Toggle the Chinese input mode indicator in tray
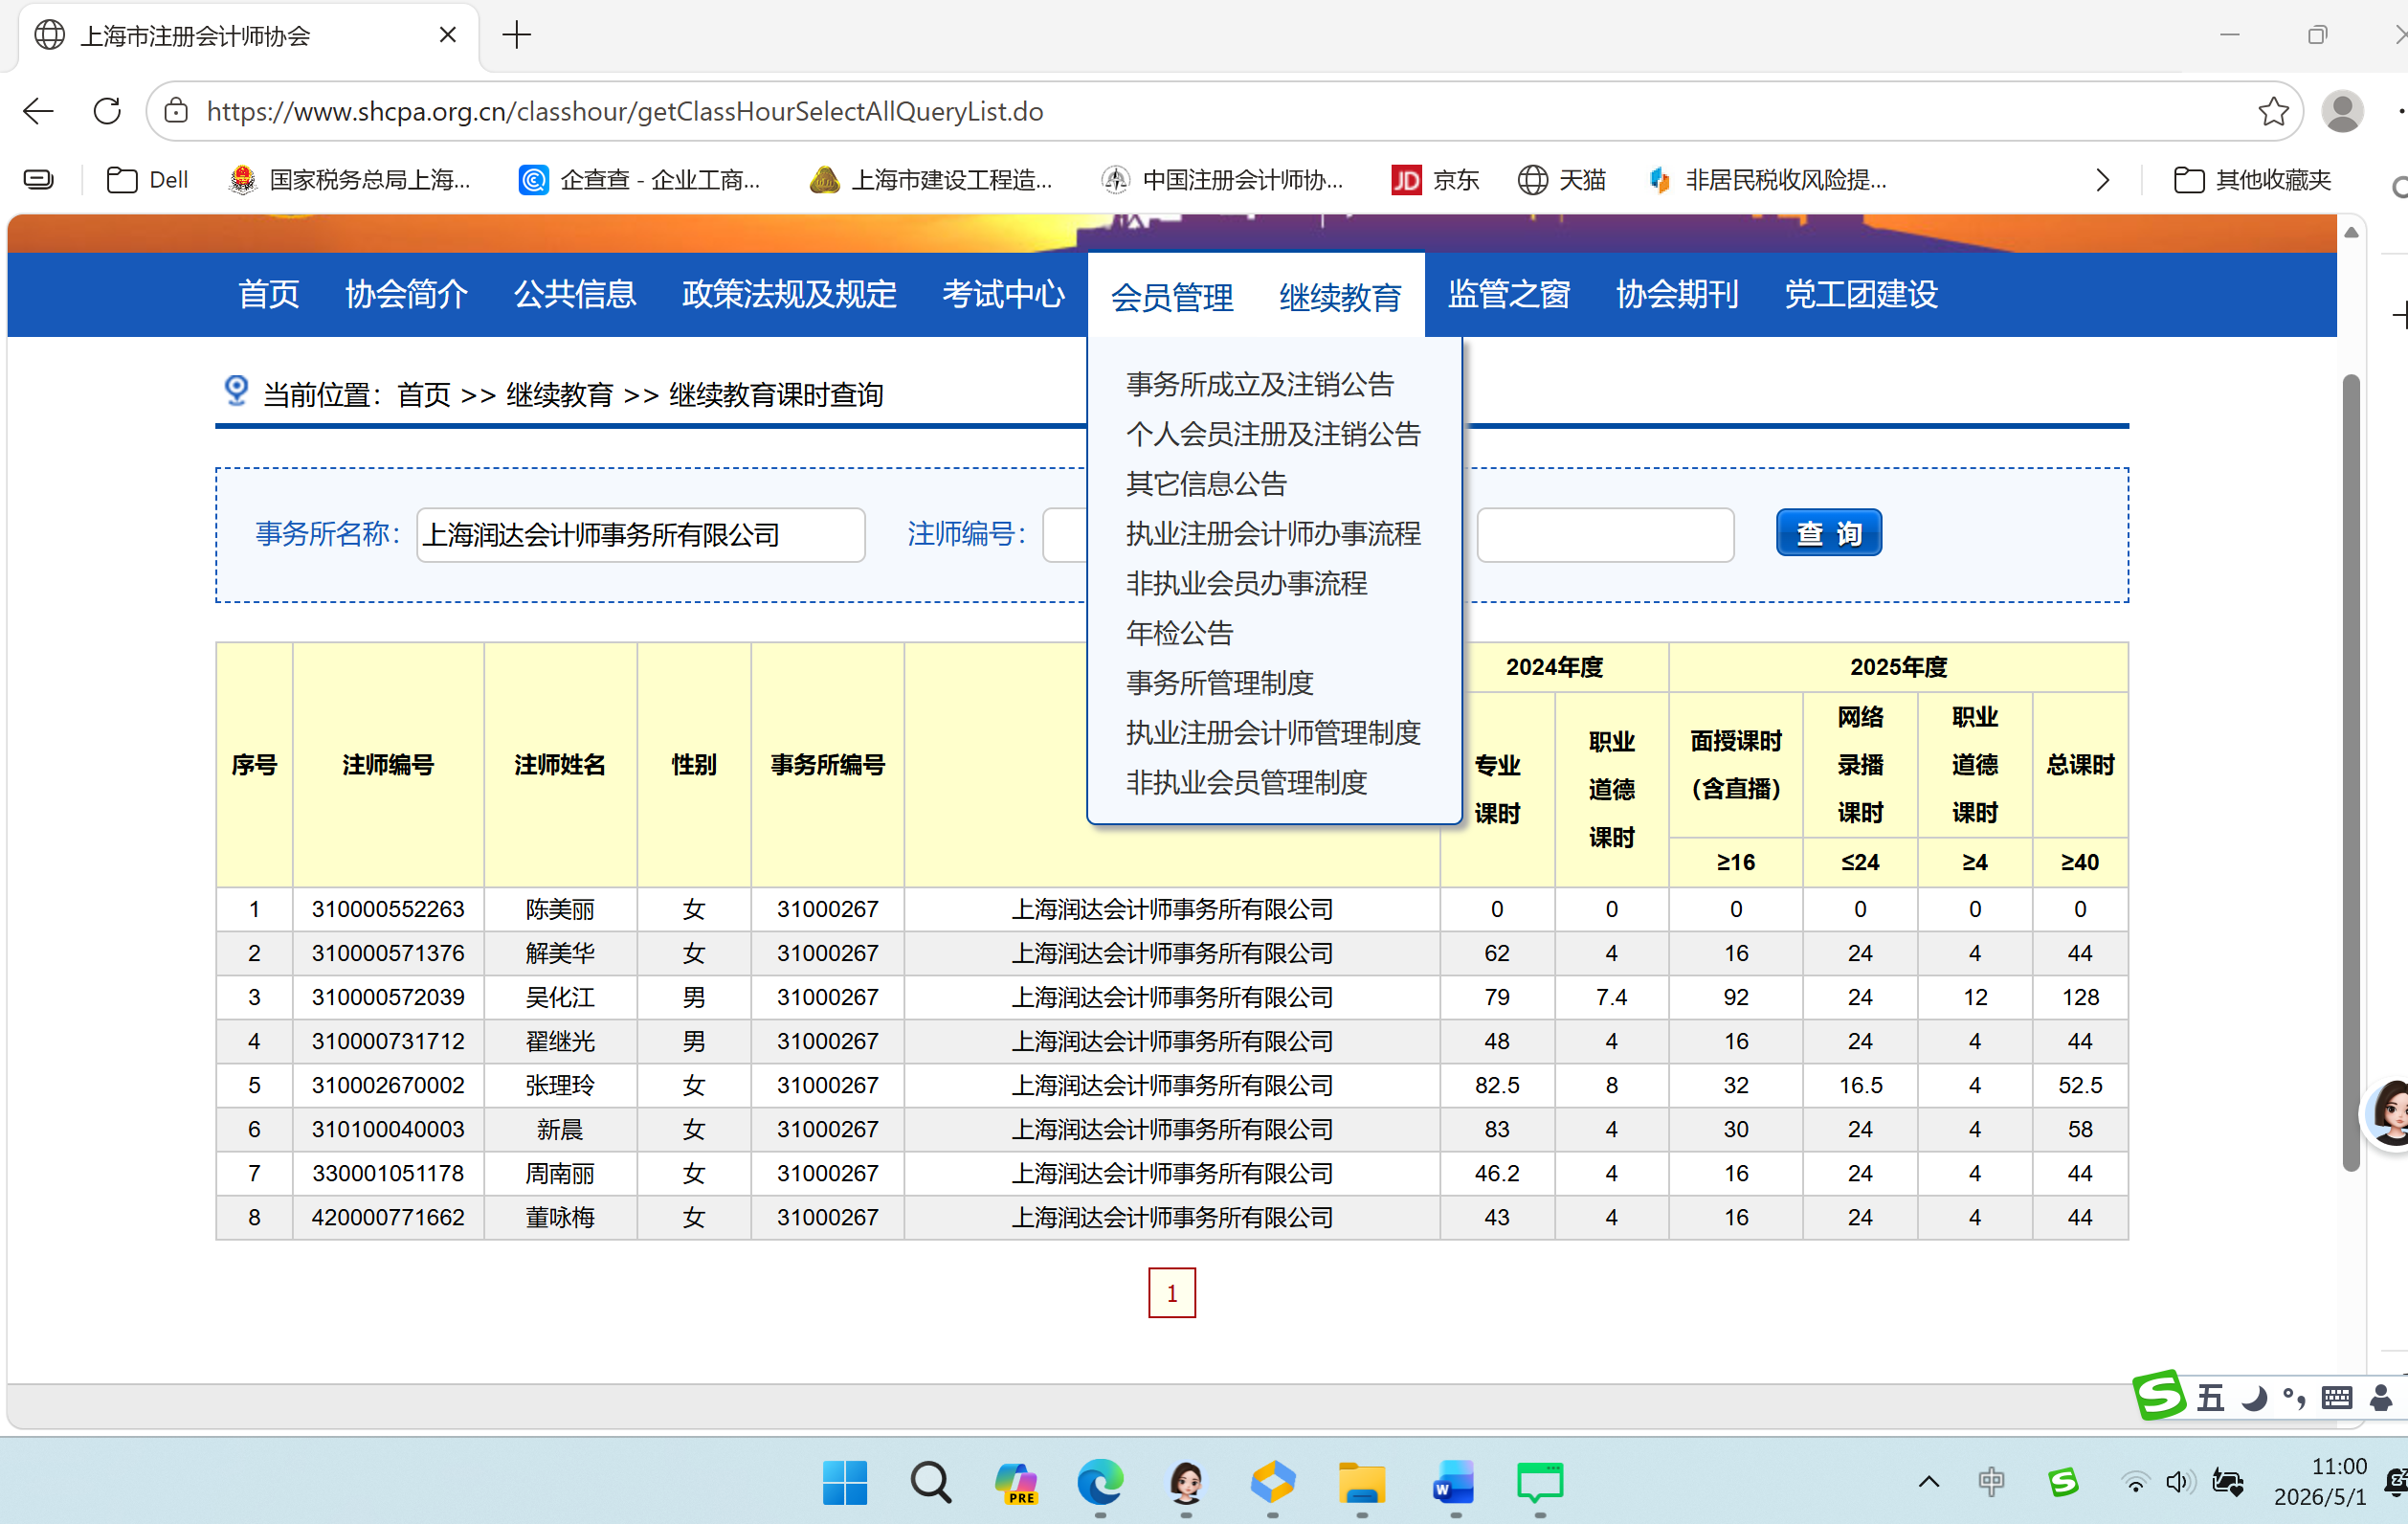Viewport: 2408px width, 1524px height. [x=1991, y=1481]
